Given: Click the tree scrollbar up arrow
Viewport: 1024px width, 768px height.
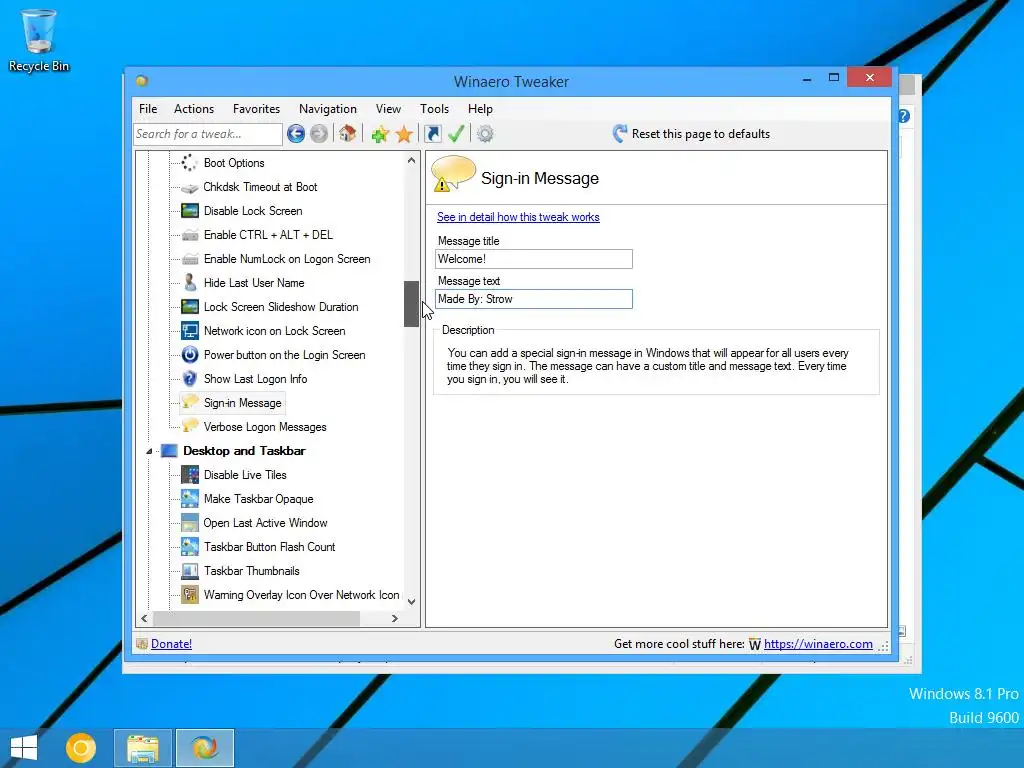Looking at the screenshot, I should click(411, 160).
